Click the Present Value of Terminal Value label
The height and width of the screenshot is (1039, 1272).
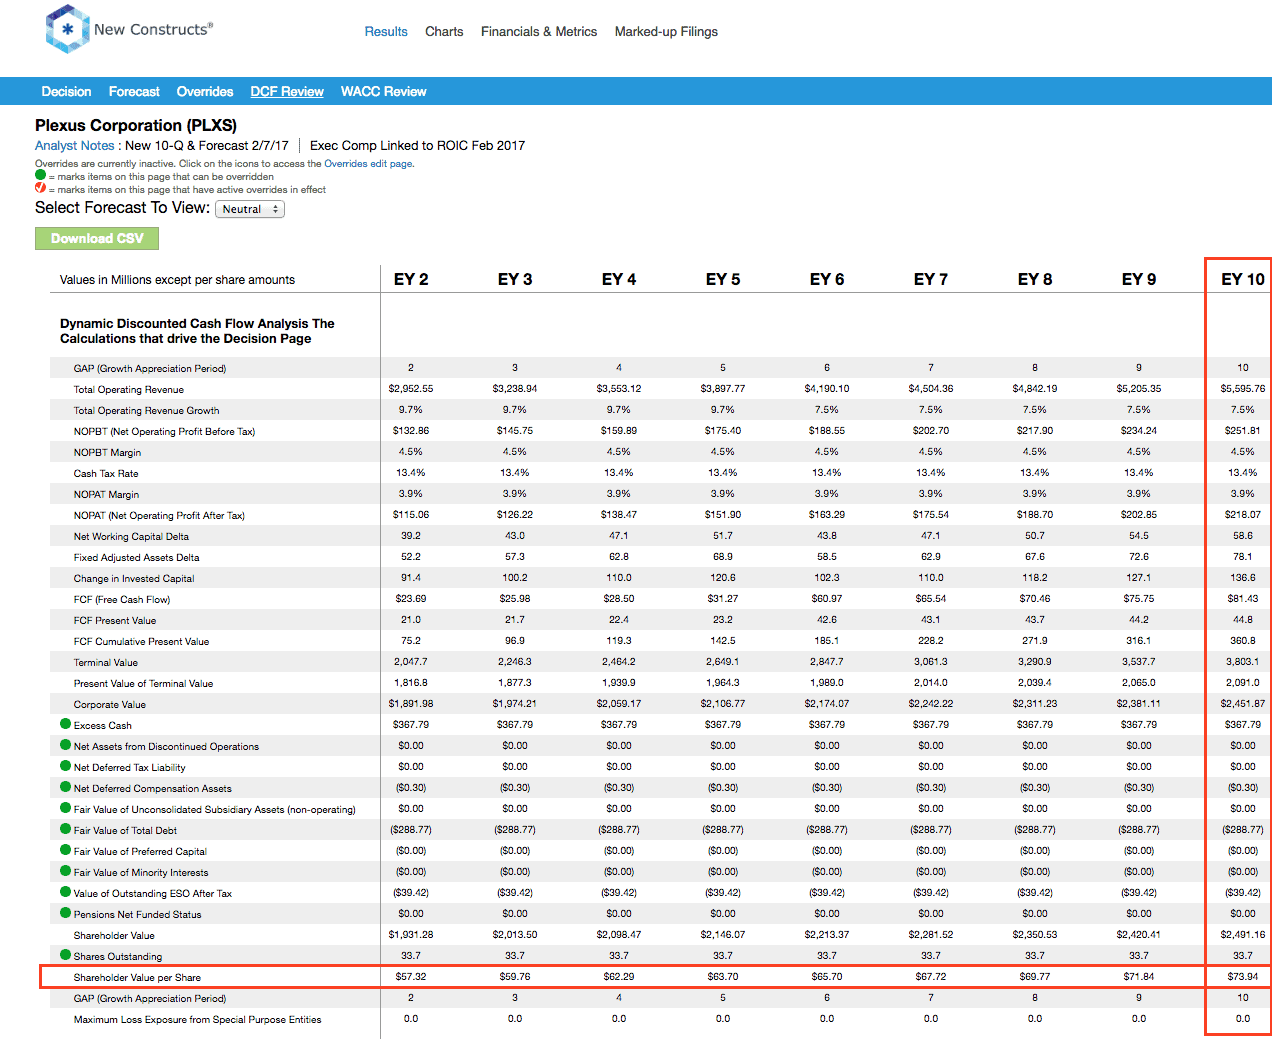143,683
